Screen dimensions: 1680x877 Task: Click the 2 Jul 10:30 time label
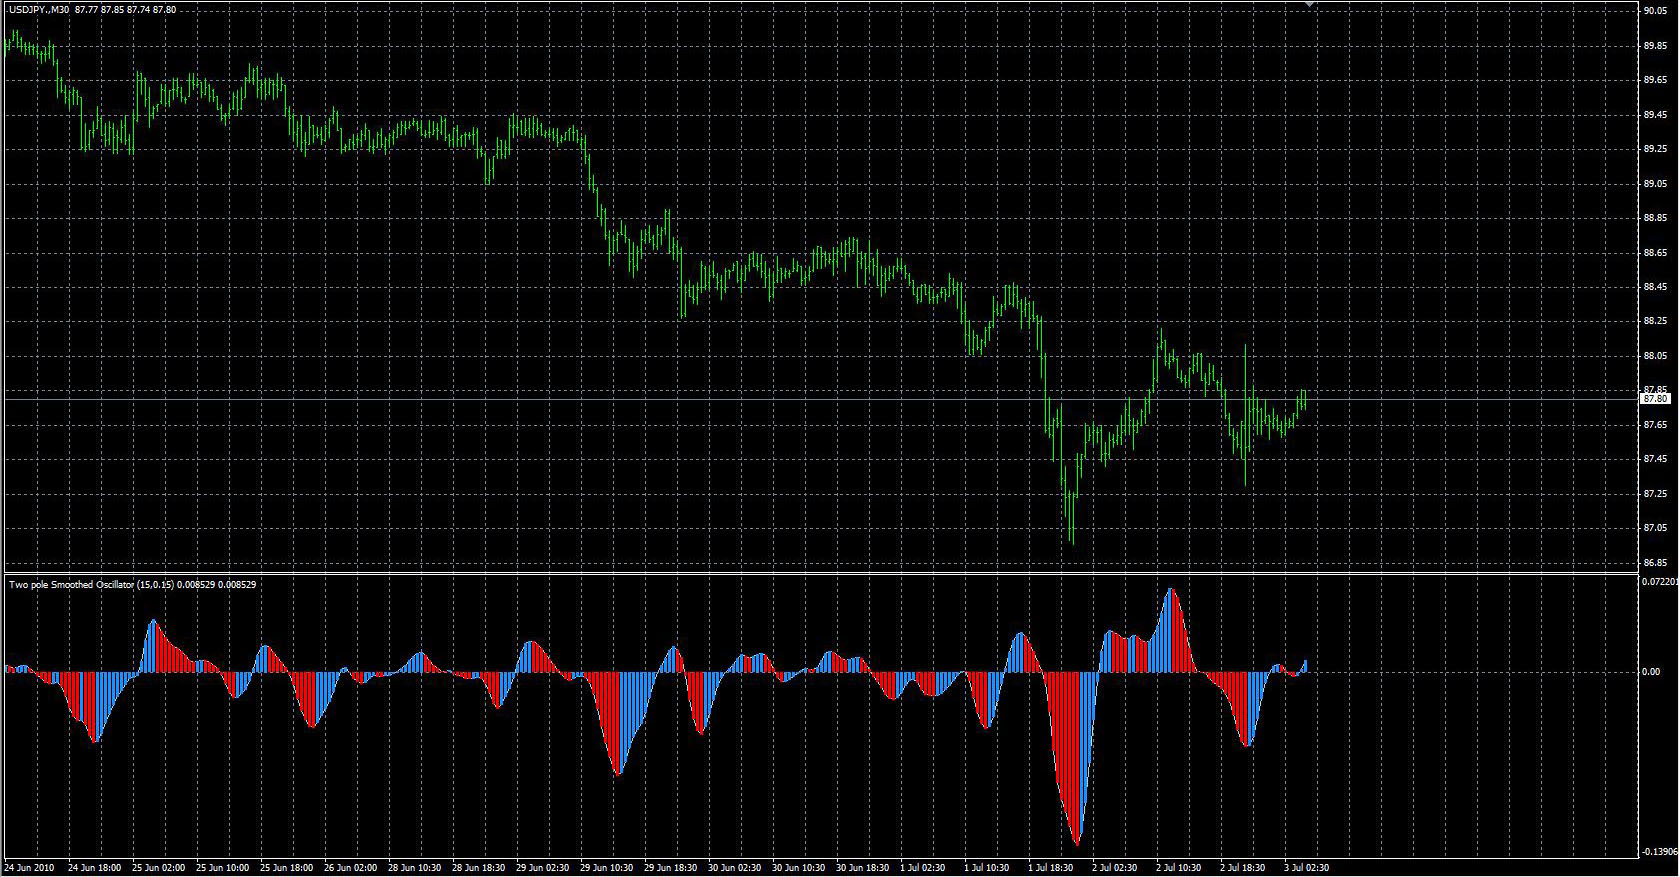(1180, 868)
